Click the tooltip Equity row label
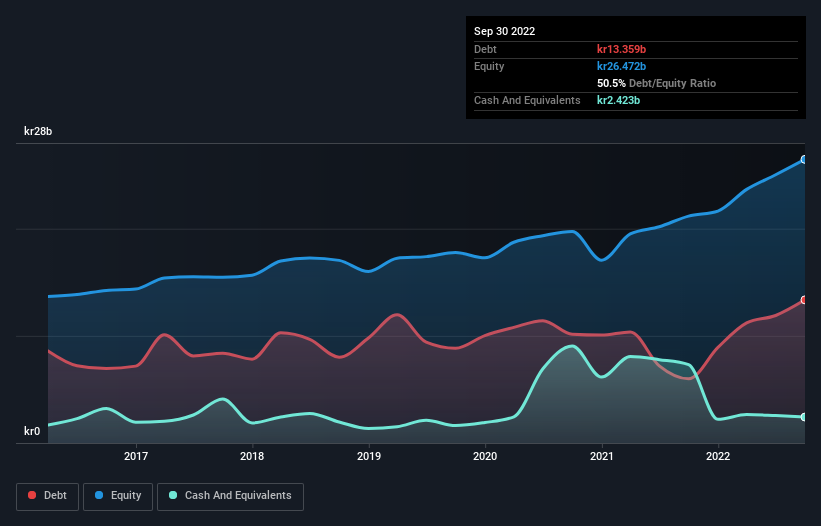The height and width of the screenshot is (526, 821). pyautogui.click(x=489, y=66)
